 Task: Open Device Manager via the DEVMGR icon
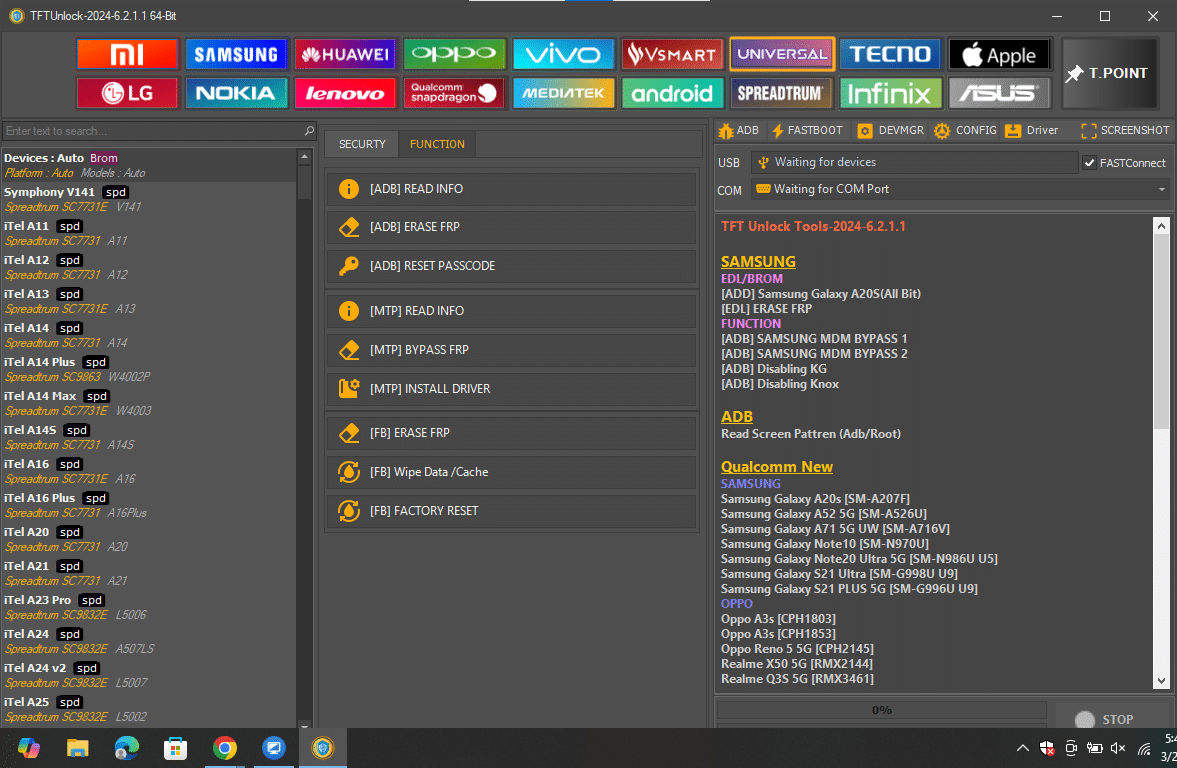(889, 130)
